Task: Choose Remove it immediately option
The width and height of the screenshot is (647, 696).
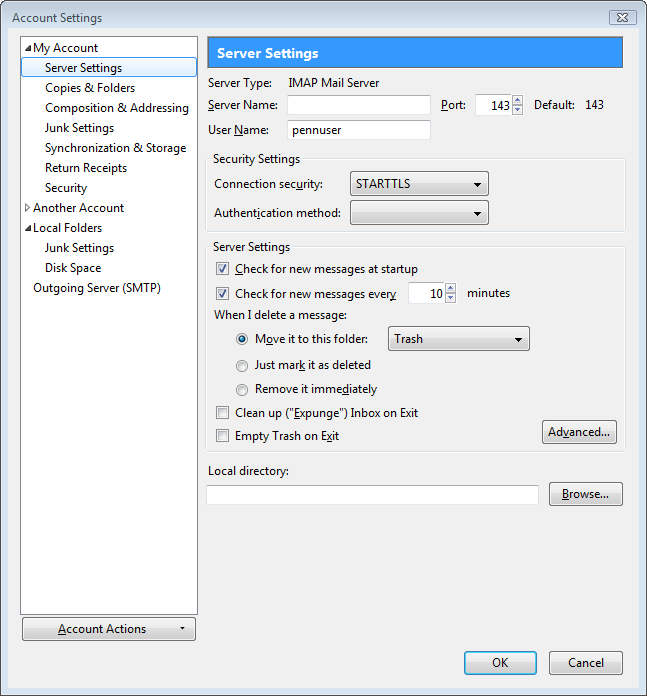Action: pyautogui.click(x=242, y=389)
